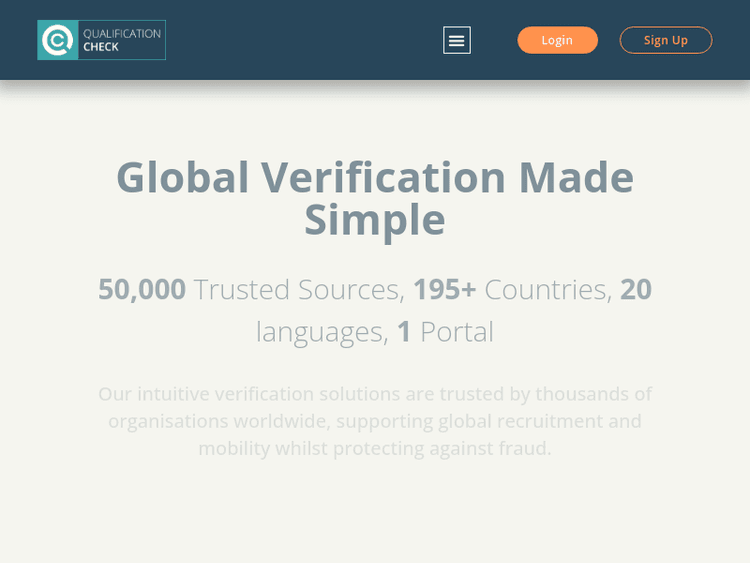
Task: Click the bold '20' number
Action: [636, 289]
